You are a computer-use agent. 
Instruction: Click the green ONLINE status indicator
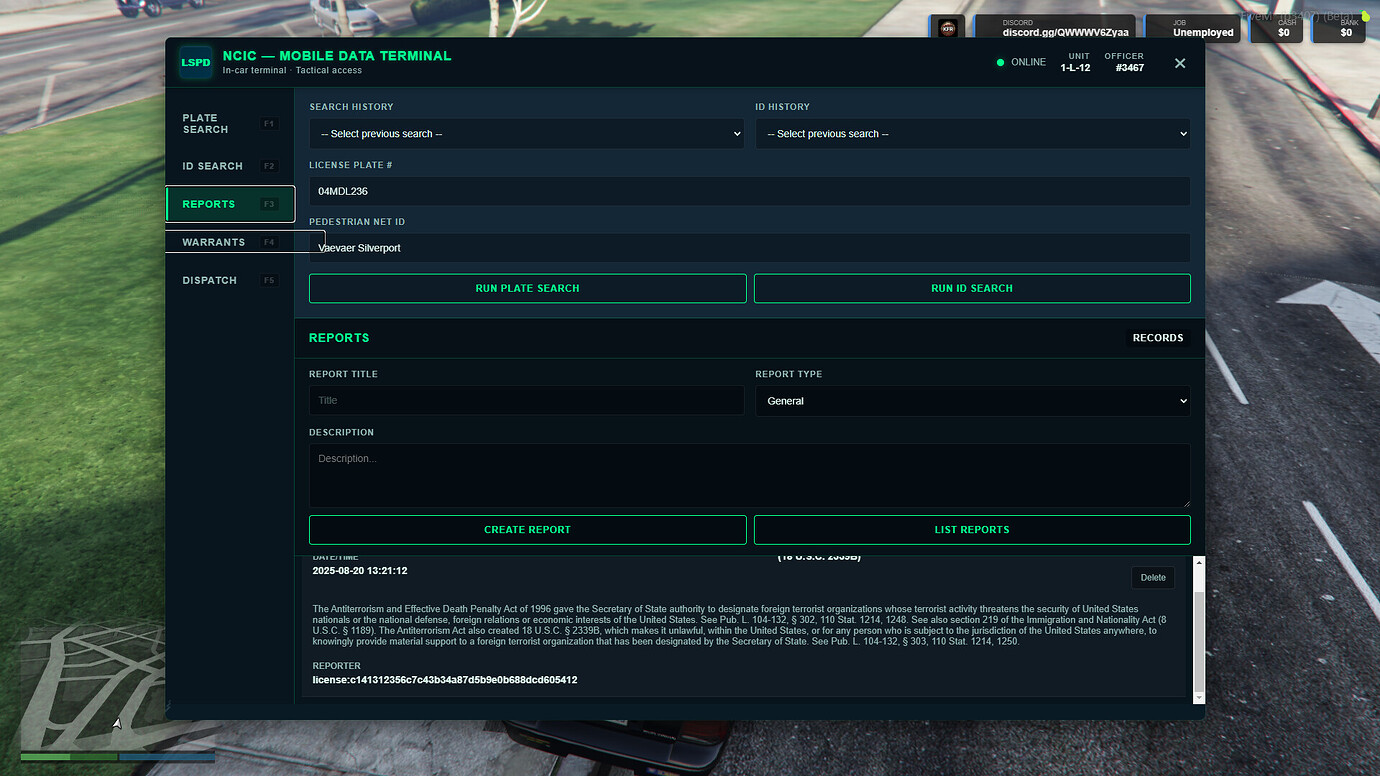click(1000, 63)
